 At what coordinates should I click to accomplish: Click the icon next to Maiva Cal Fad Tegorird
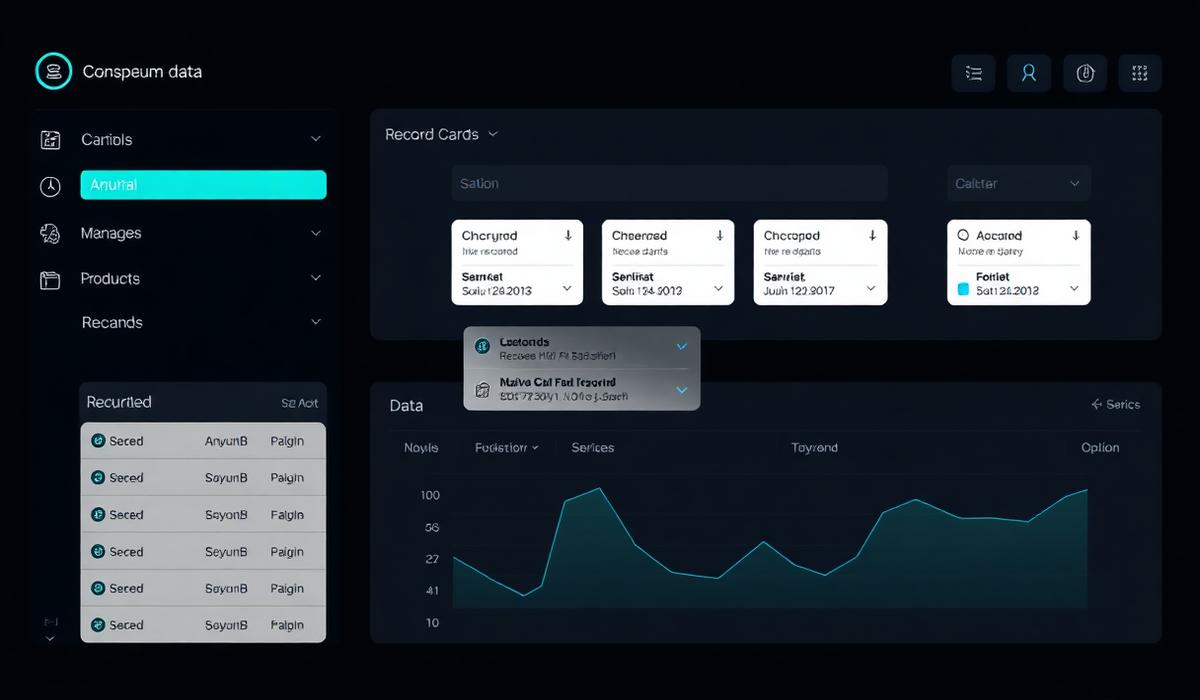[482, 388]
